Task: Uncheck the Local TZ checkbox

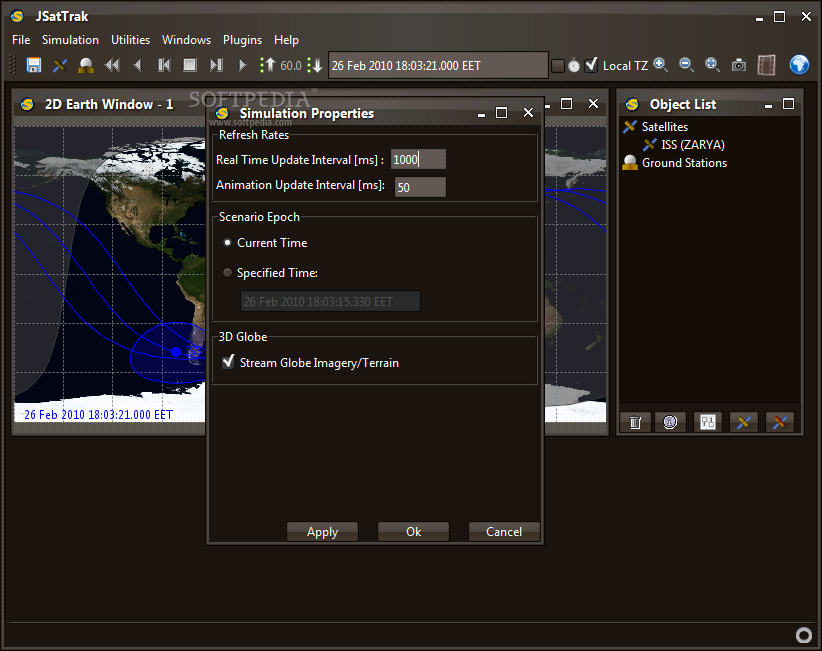Action: [591, 66]
